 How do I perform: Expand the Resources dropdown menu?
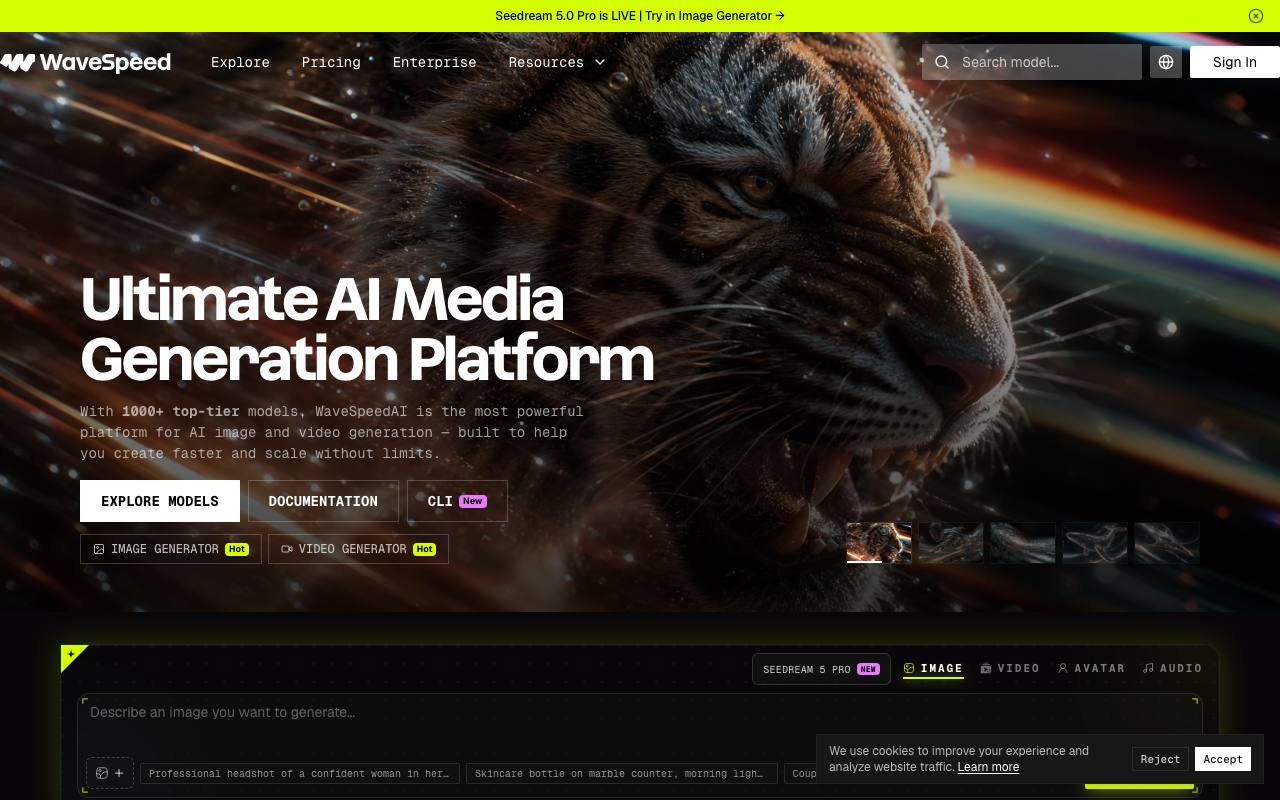point(557,62)
